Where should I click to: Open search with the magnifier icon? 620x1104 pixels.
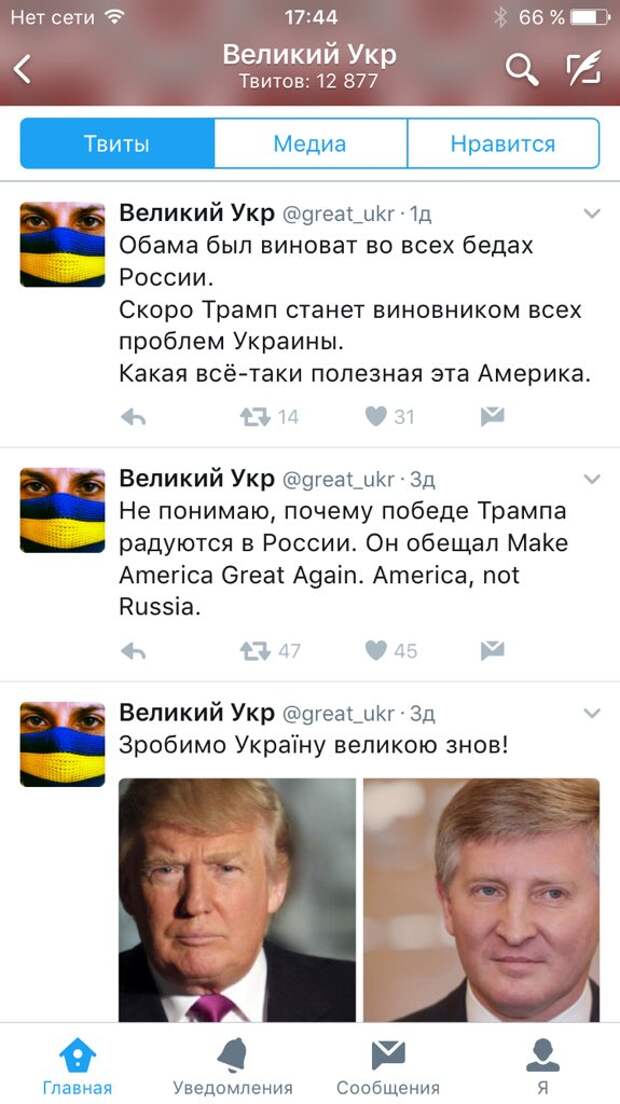click(521, 70)
